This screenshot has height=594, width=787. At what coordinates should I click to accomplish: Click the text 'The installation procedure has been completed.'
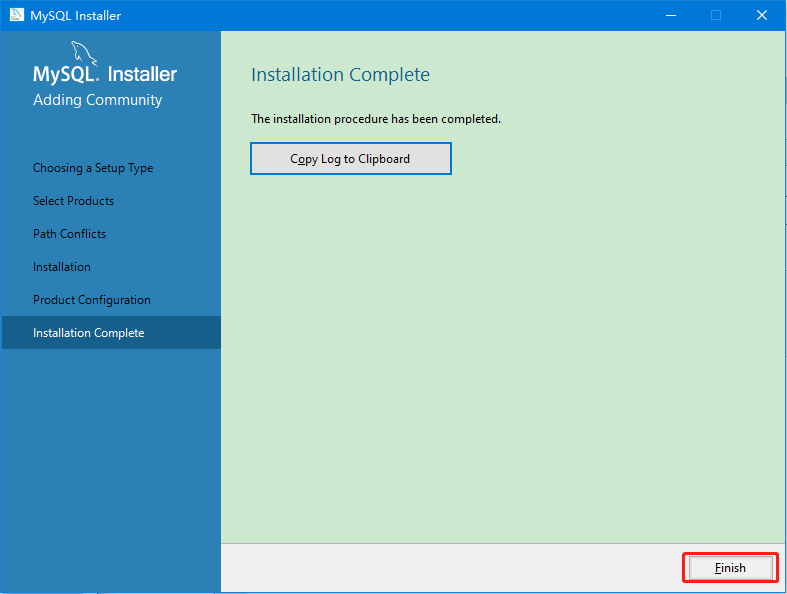click(x=376, y=119)
